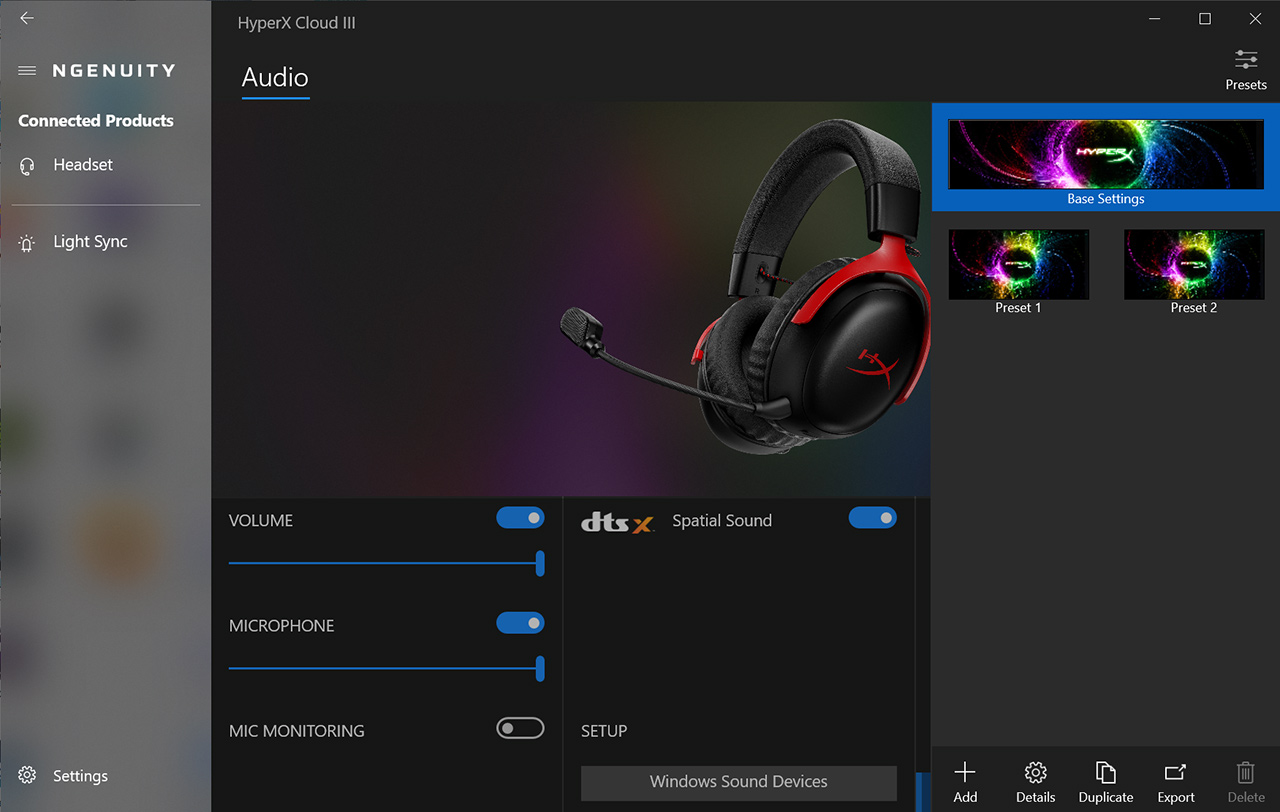The height and width of the screenshot is (812, 1280).
Task: Select the Audio tab
Action: [275, 78]
